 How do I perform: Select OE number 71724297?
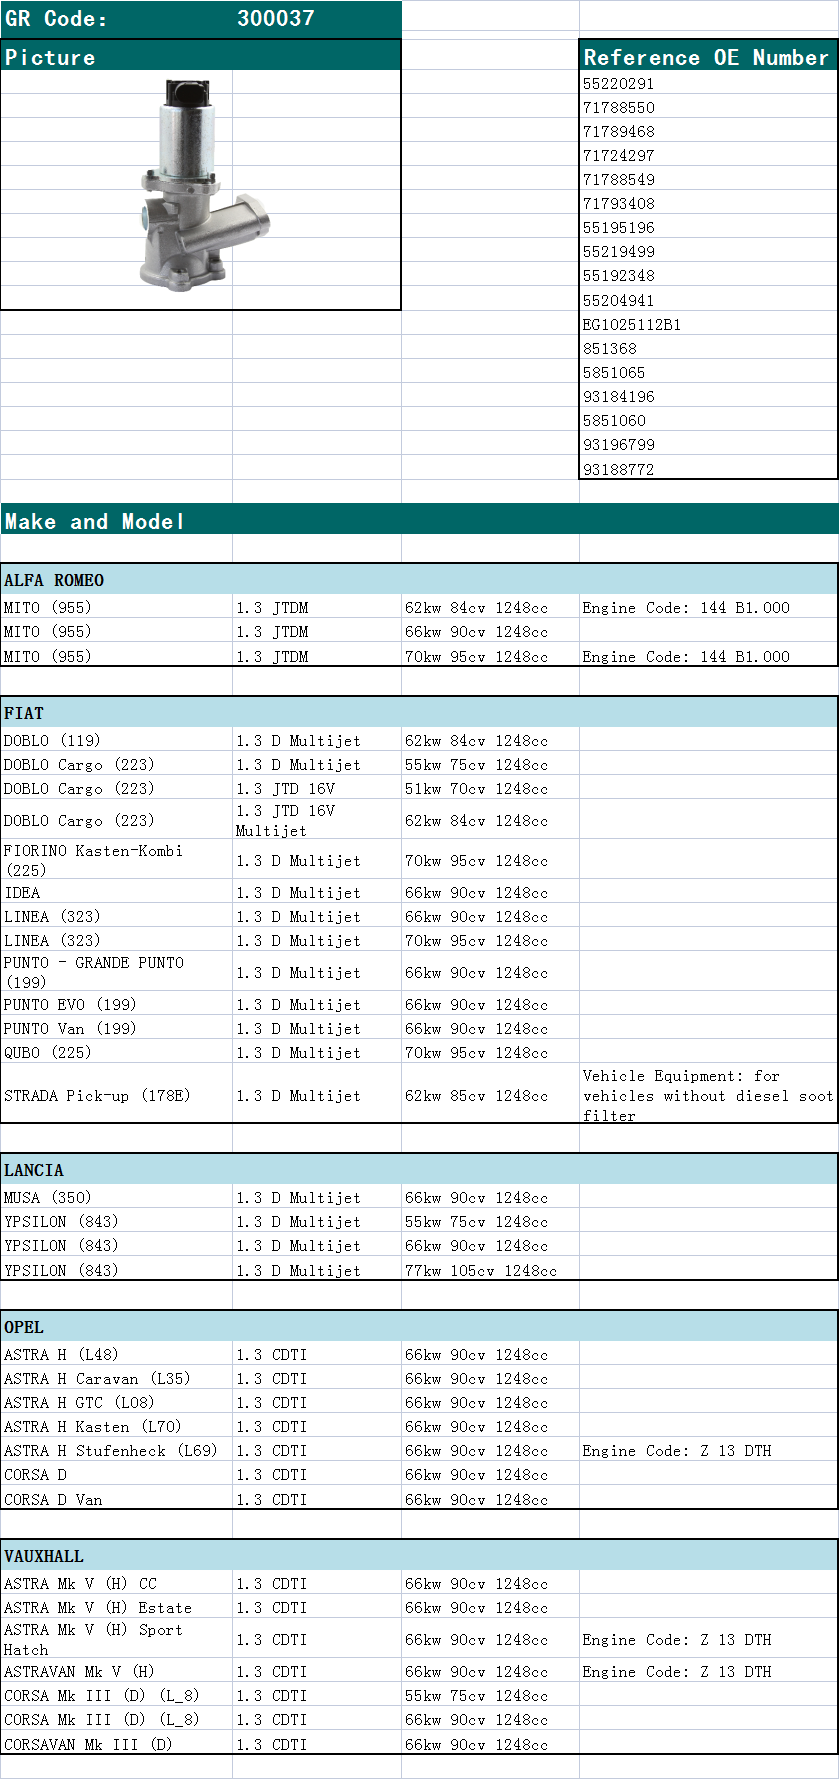[x=708, y=155]
